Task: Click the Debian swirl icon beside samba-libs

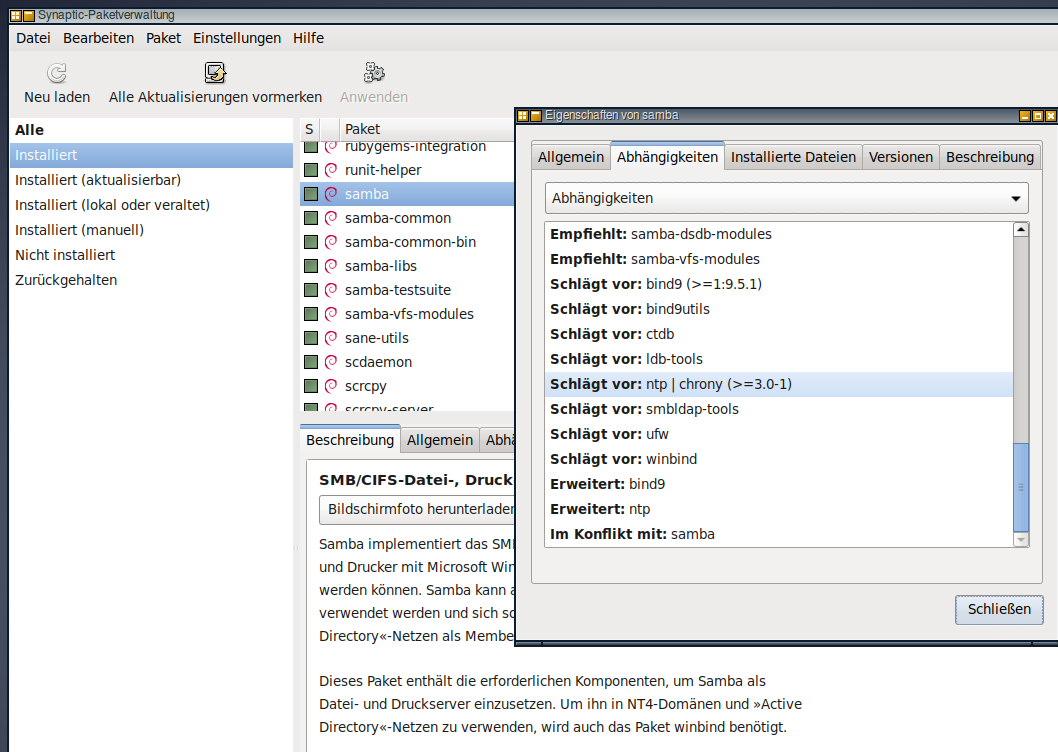Action: pyautogui.click(x=331, y=266)
